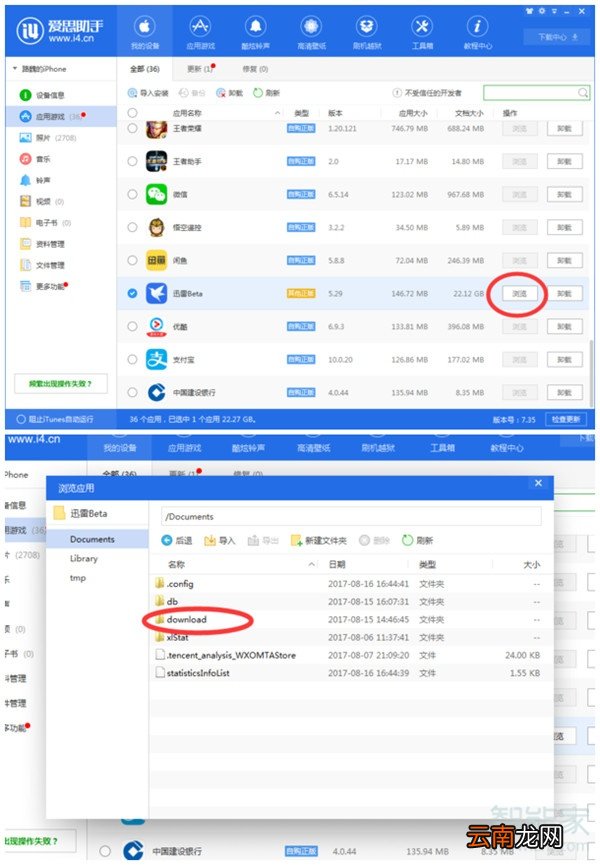Click 导入 in the 浏览应用 dialog toolbar
The height and width of the screenshot is (865, 600).
tap(219, 540)
